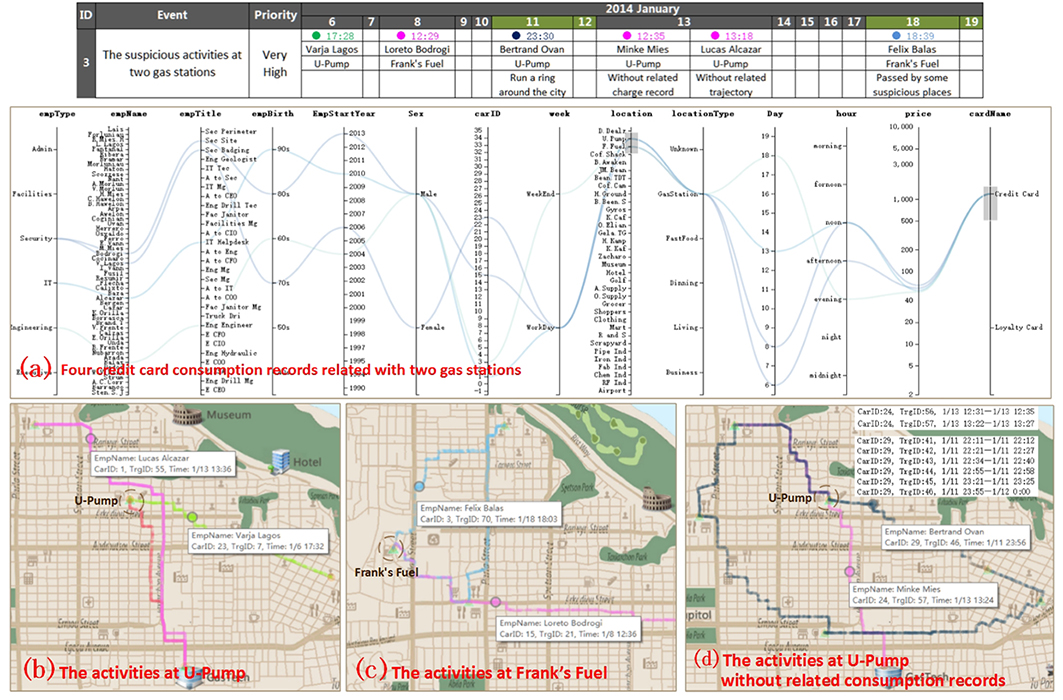Click the Female tick on Sex axis
The width and height of the screenshot is (1063, 700).
[433, 327]
